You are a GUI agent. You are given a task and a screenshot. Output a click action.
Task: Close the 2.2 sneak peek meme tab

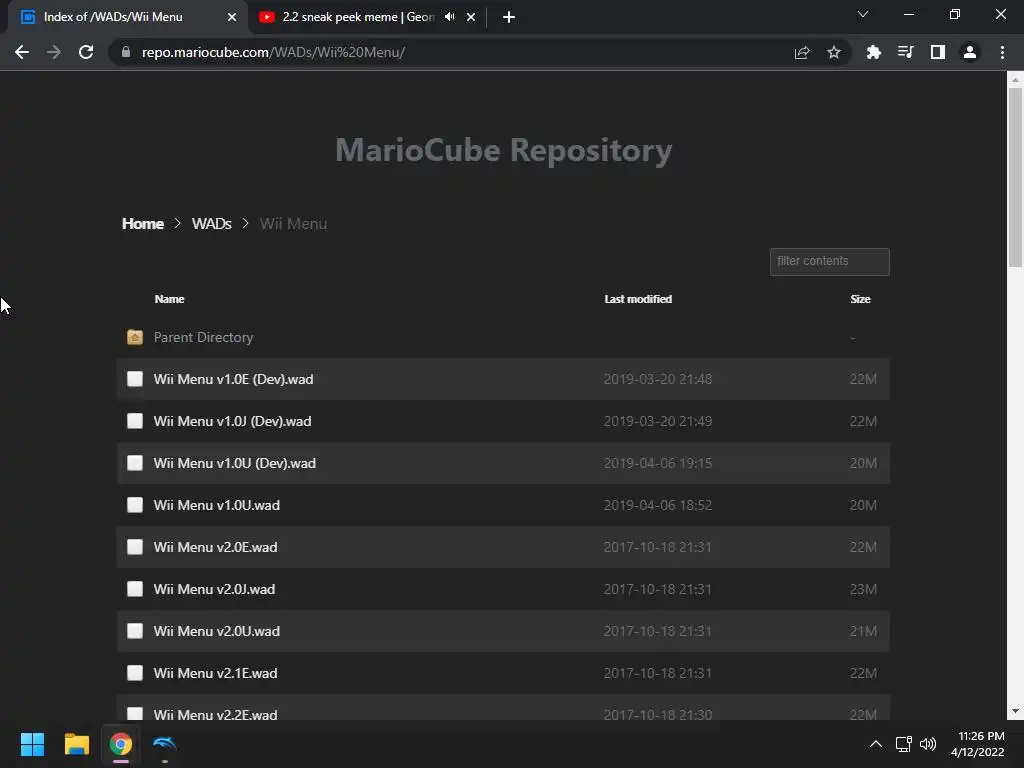coord(471,17)
